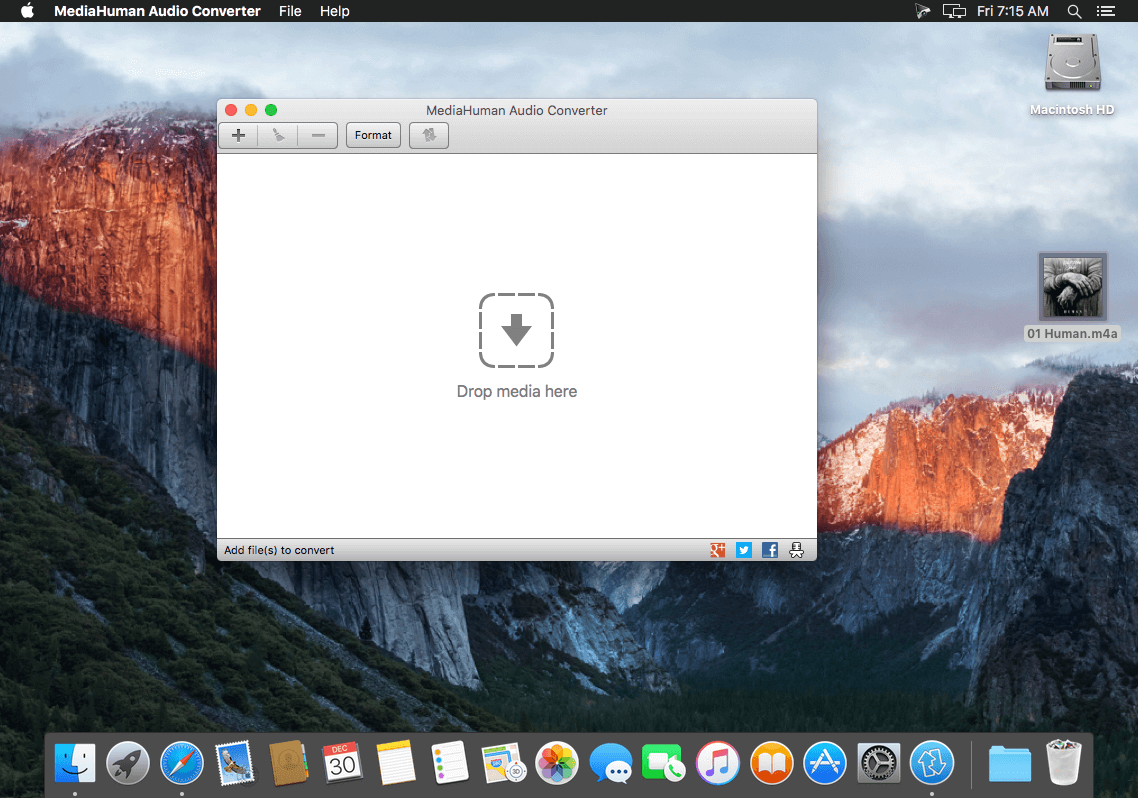Open the Facebook share icon
This screenshot has width=1138, height=798.
(x=770, y=550)
